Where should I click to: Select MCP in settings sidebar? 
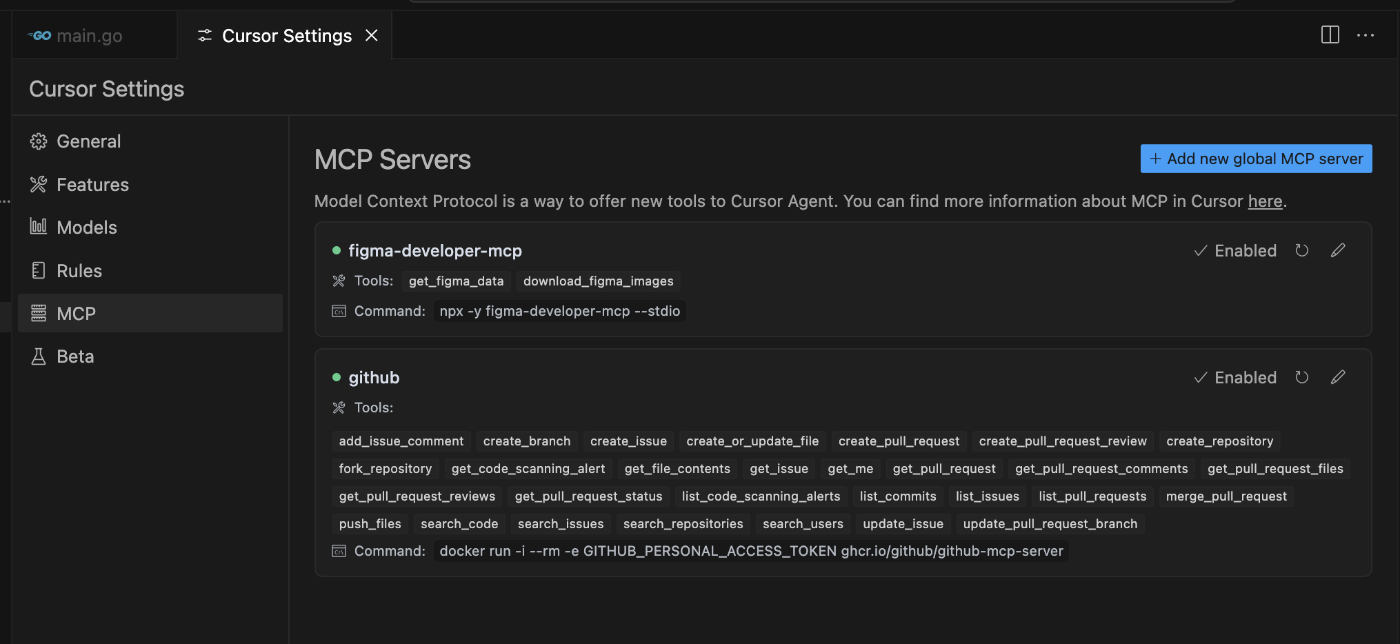[150, 314]
